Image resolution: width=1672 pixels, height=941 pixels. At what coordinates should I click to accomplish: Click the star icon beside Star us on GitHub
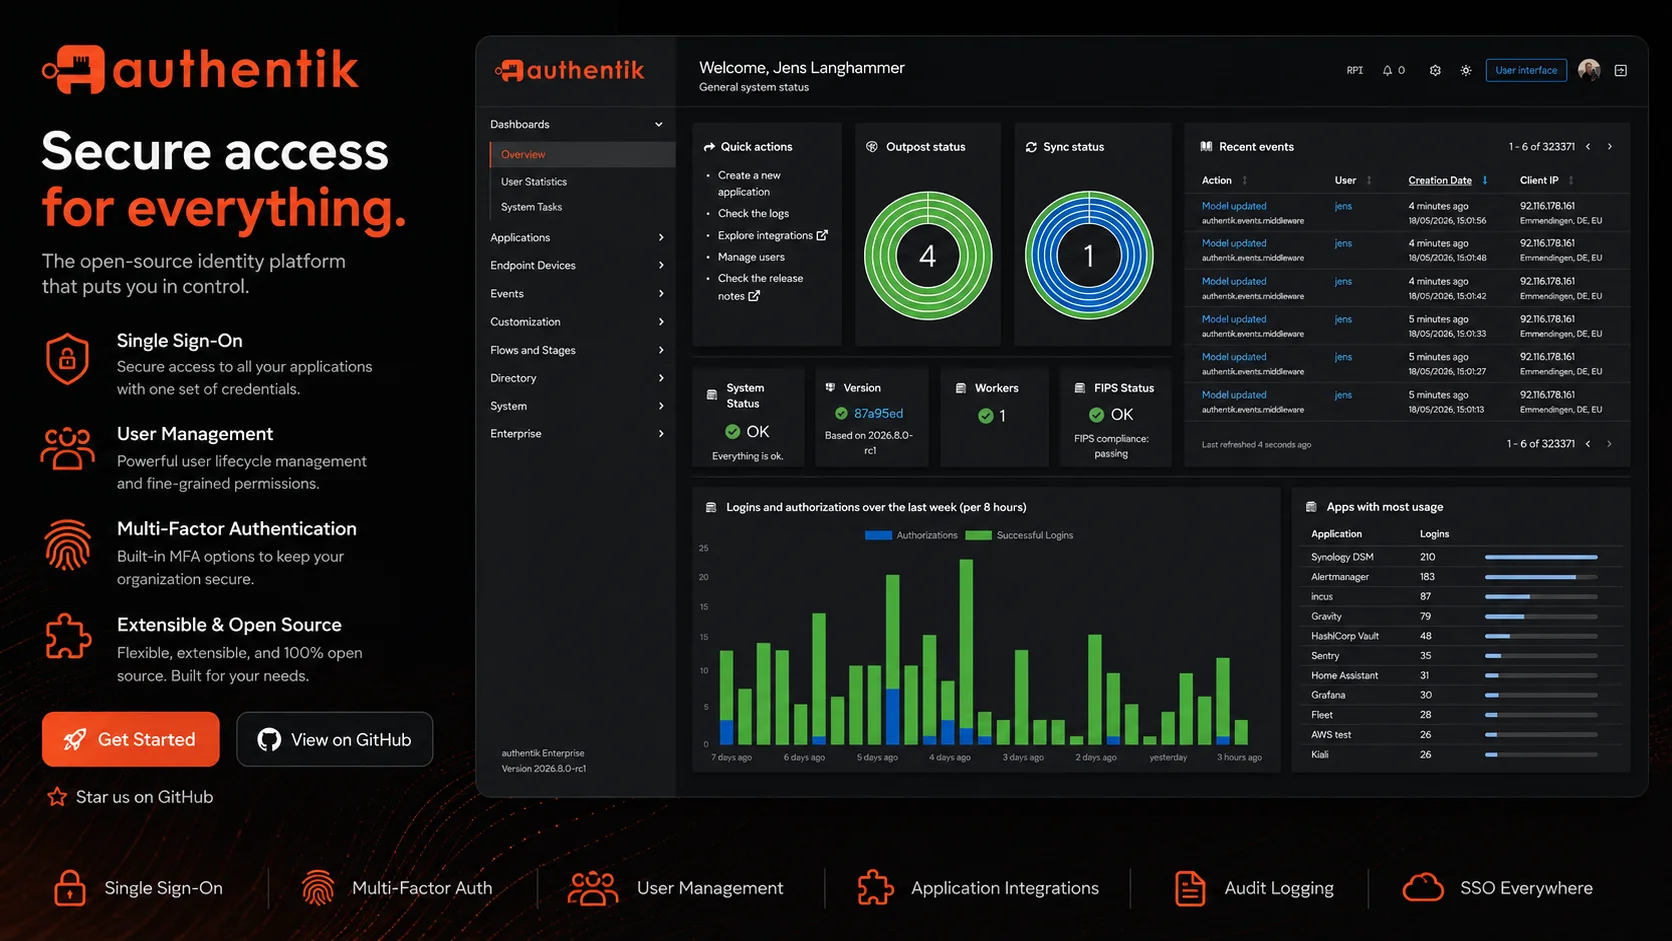(57, 797)
